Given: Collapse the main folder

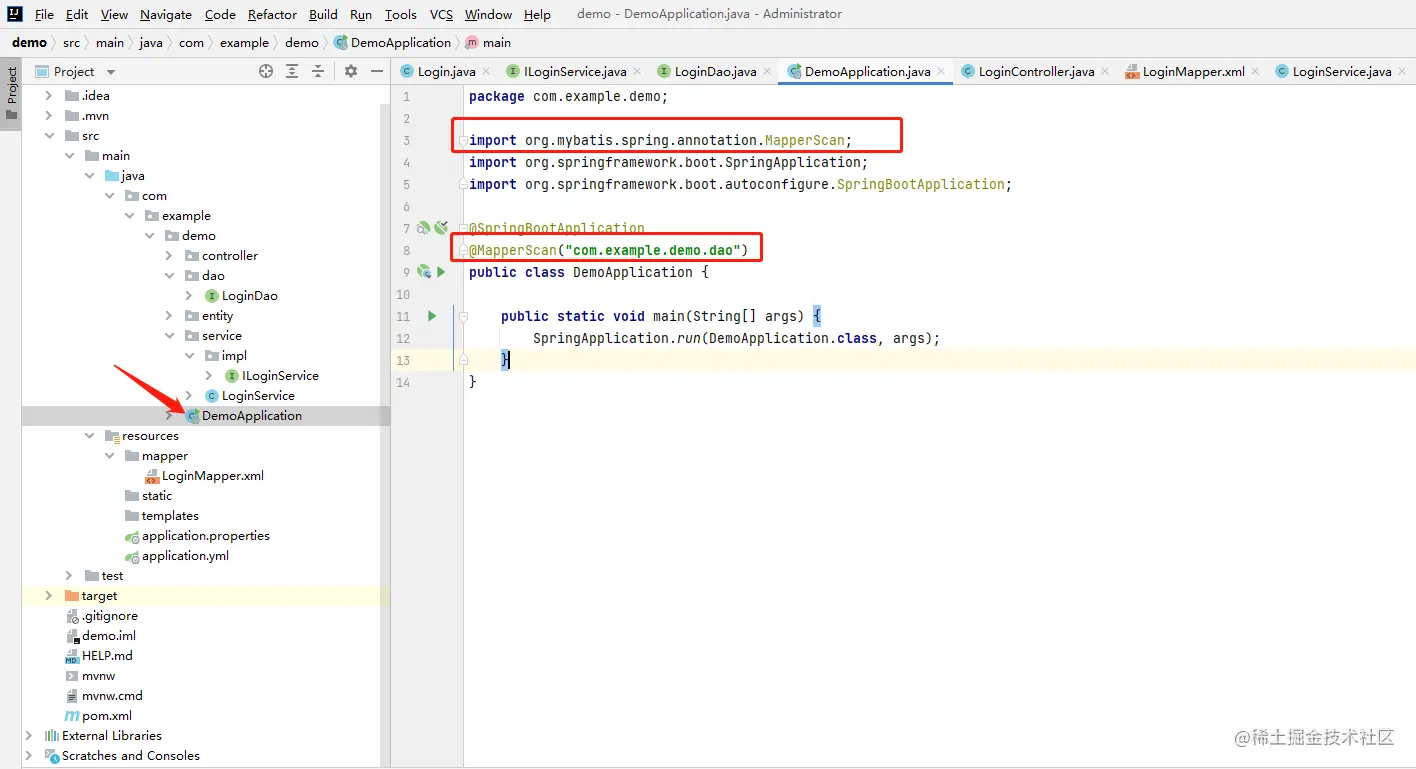Looking at the screenshot, I should (x=69, y=156).
